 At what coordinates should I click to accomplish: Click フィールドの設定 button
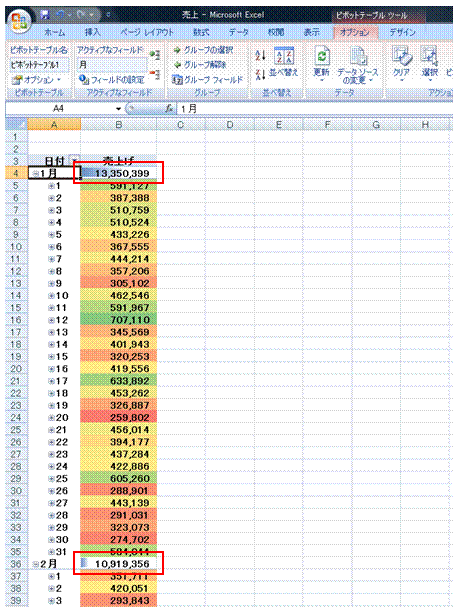click(x=111, y=80)
